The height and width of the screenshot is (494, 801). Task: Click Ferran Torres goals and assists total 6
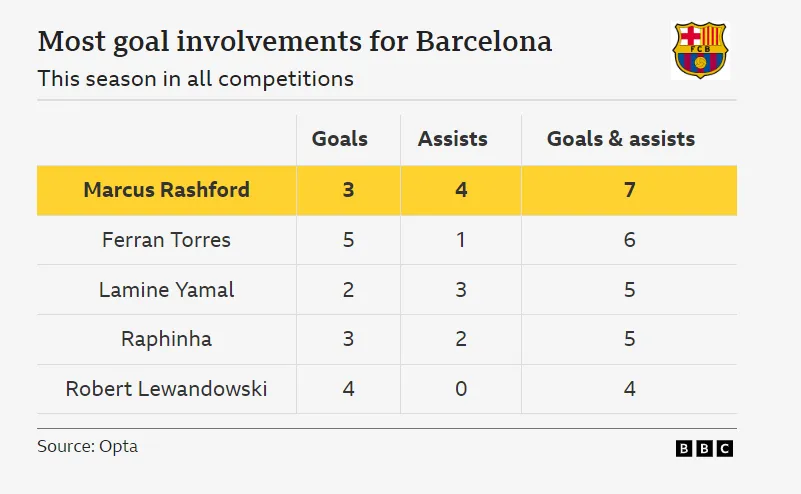630,240
